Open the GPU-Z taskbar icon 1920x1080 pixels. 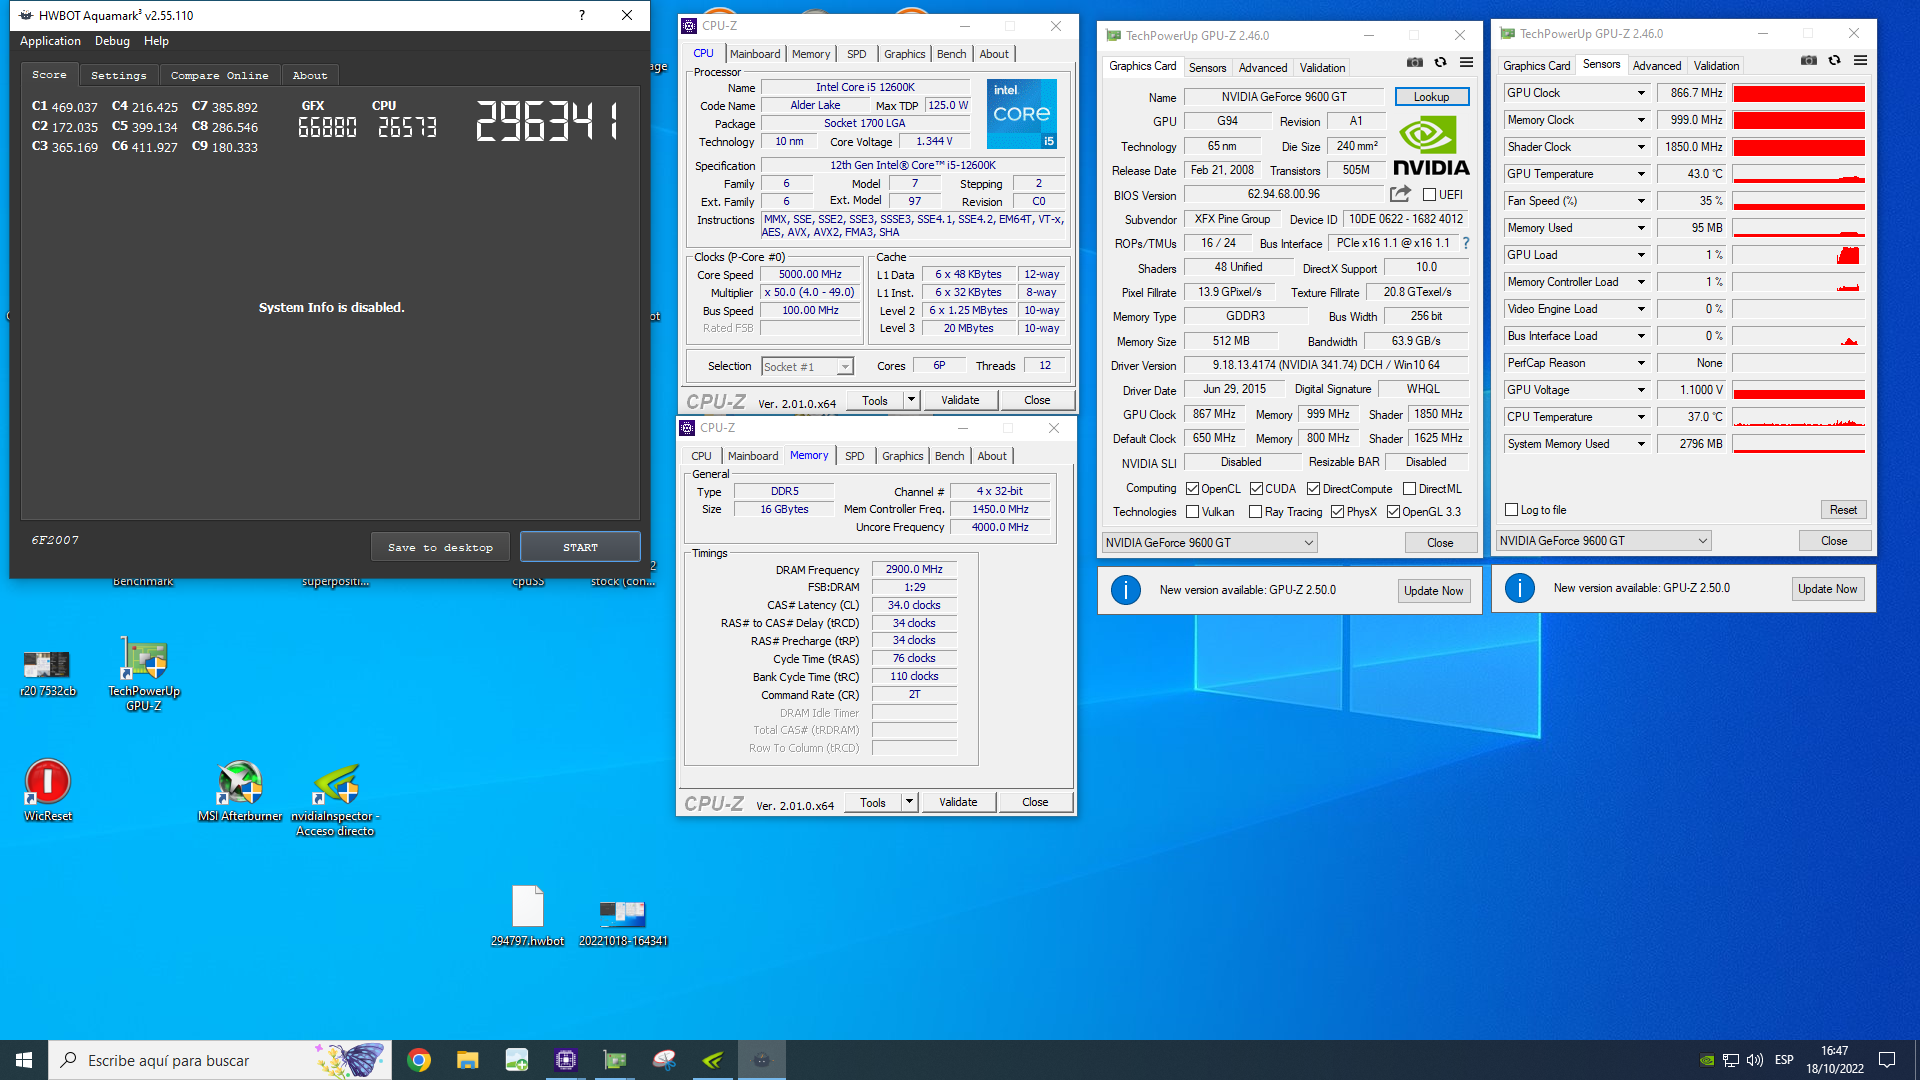[x=614, y=1060]
